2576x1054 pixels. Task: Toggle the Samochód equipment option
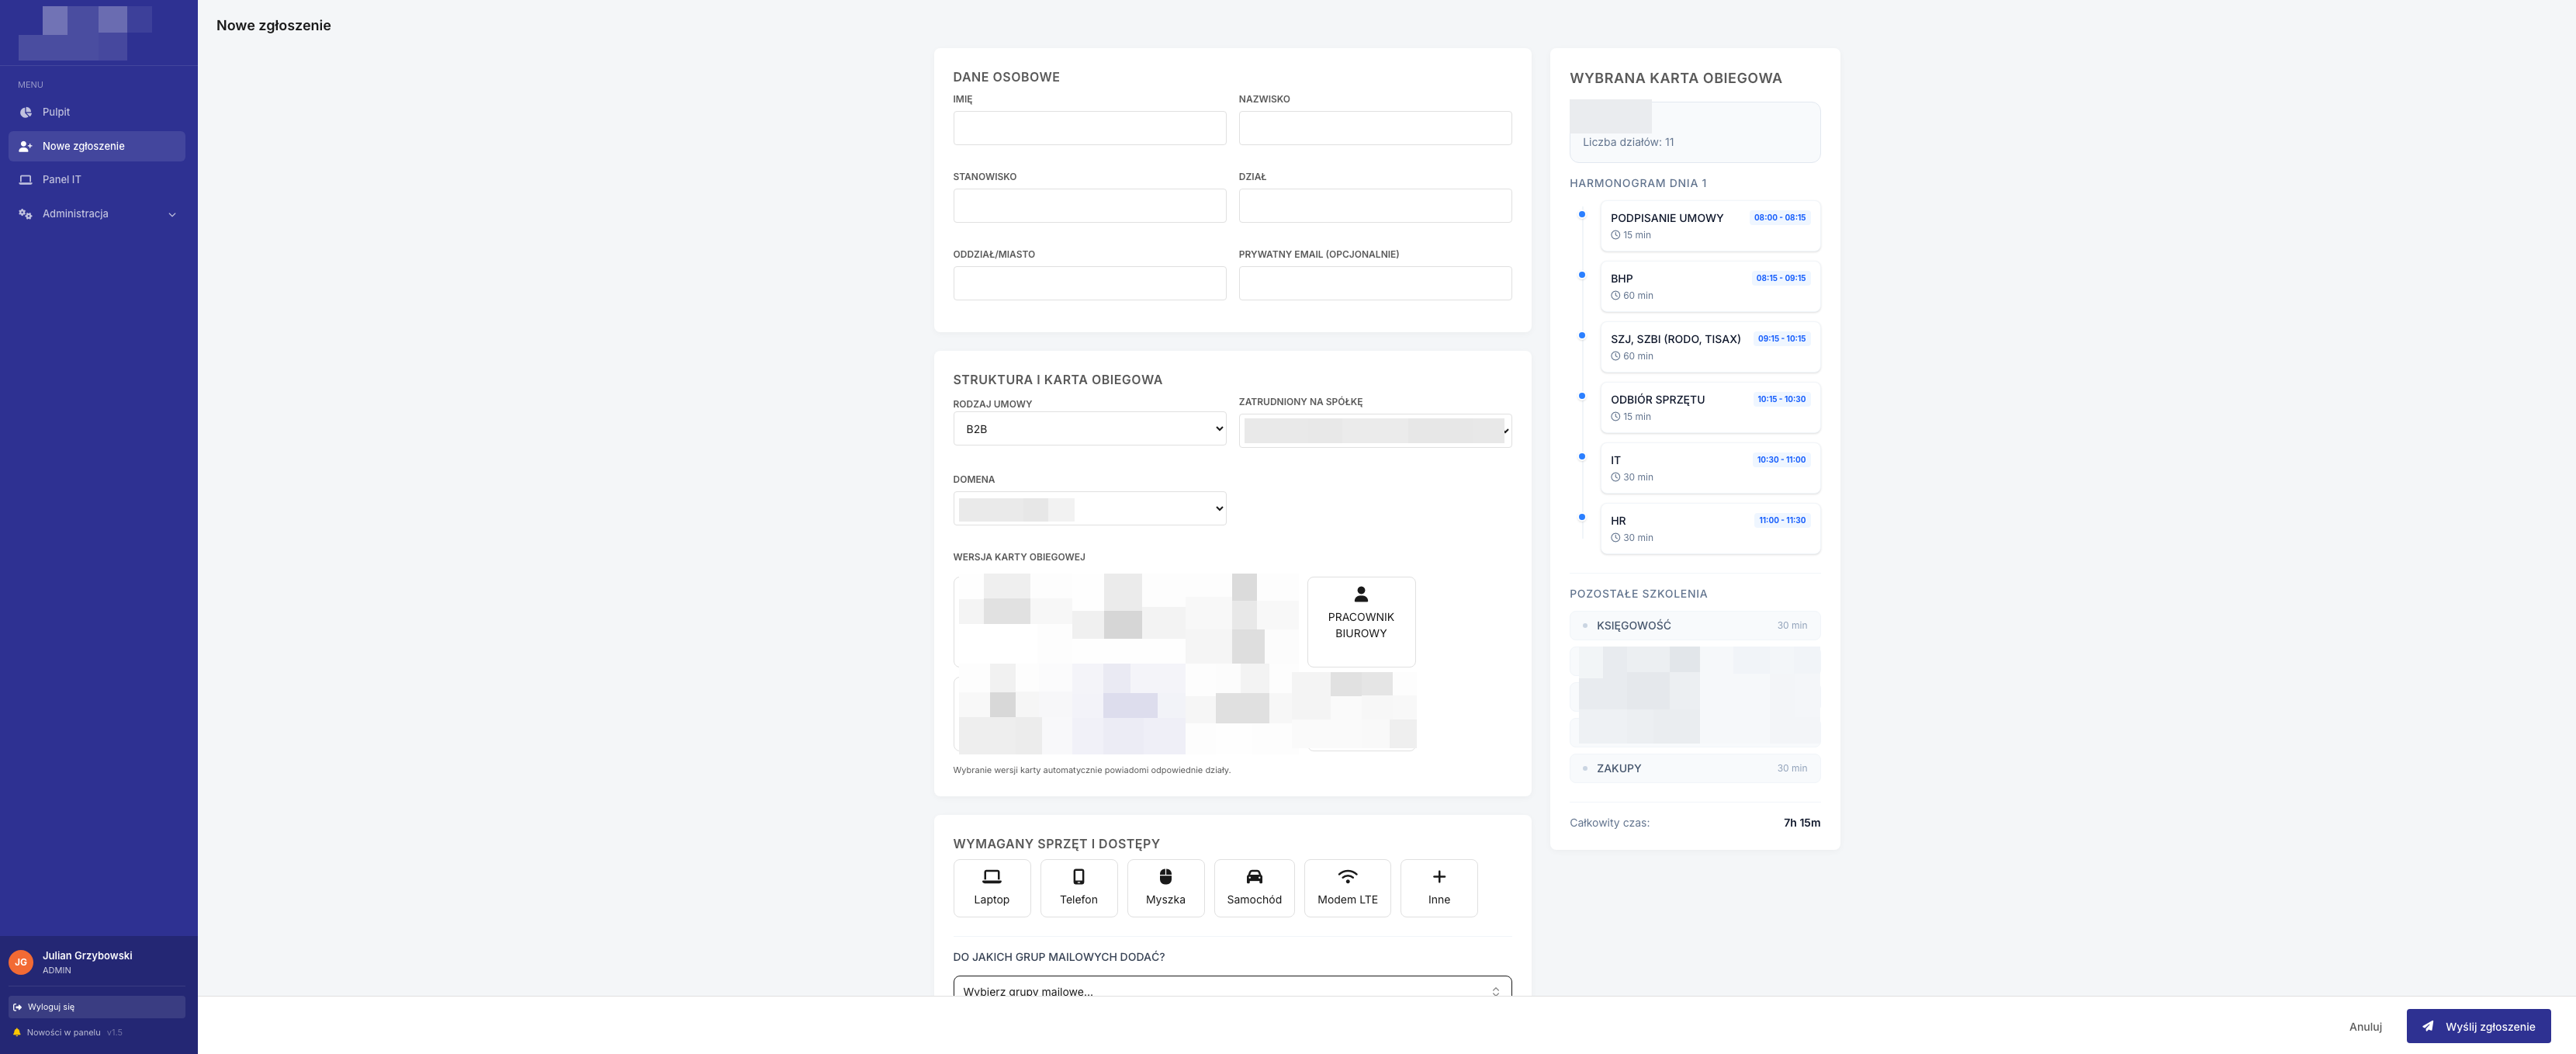click(1254, 888)
